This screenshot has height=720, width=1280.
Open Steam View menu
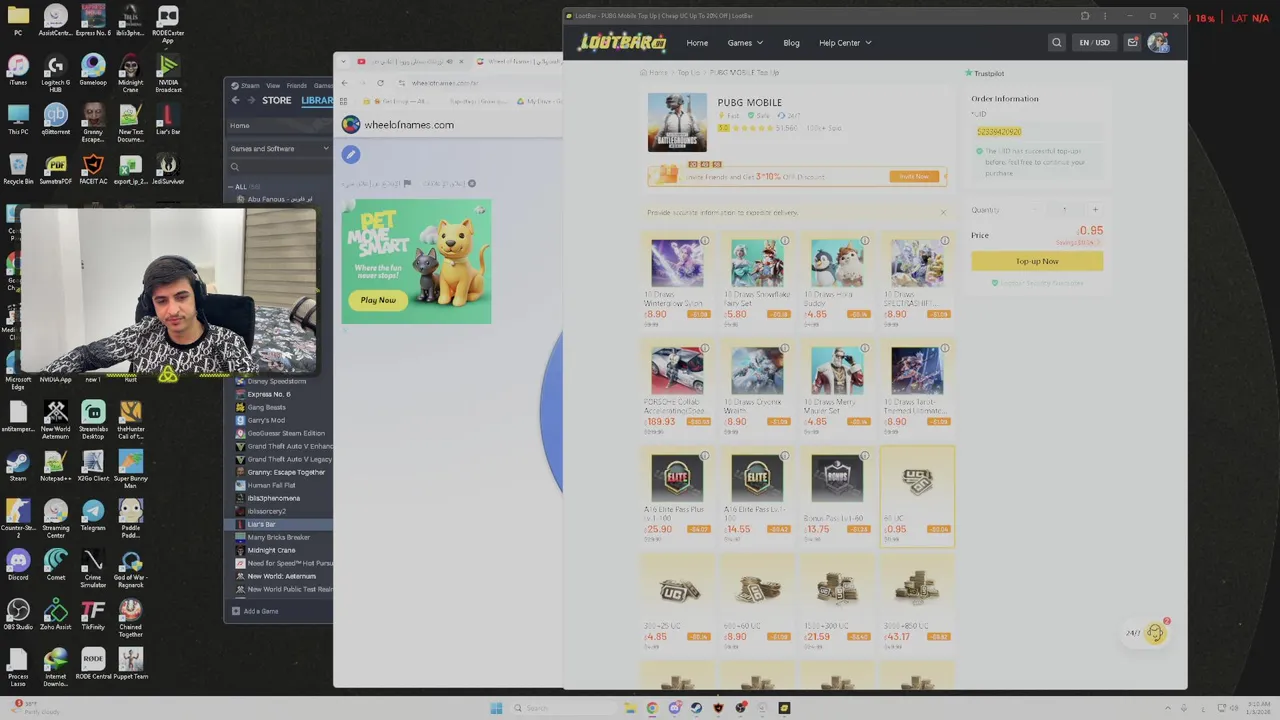pos(273,86)
